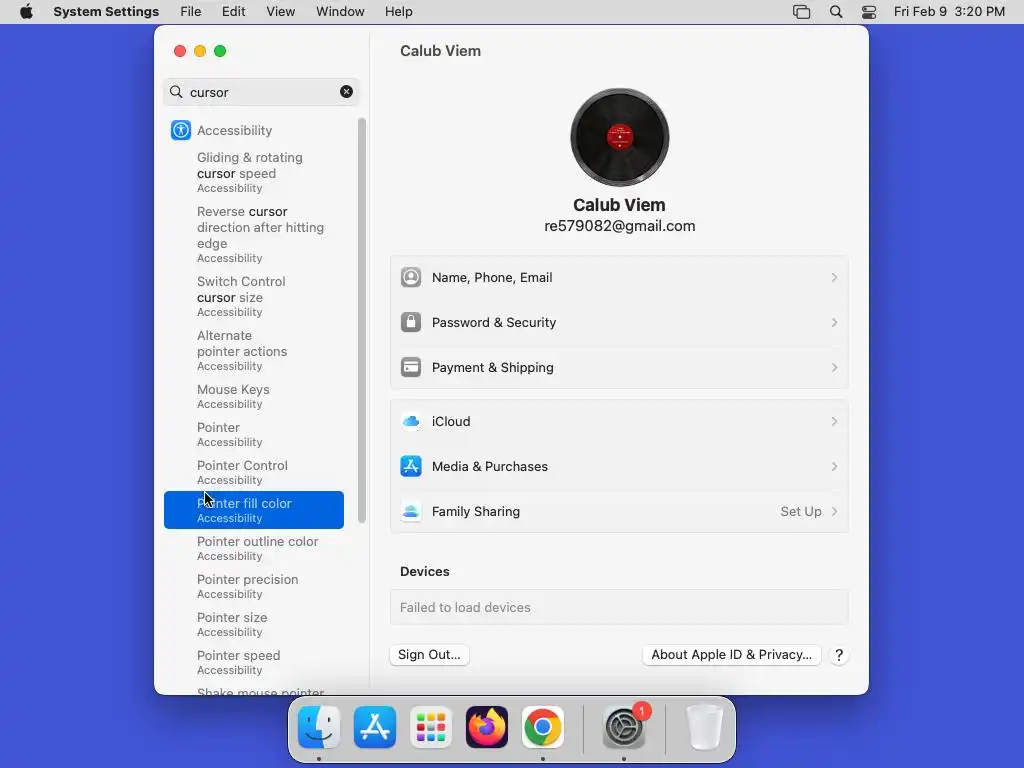Click the Name, Phone, Email person icon
This screenshot has height=768, width=1024.
point(411,277)
